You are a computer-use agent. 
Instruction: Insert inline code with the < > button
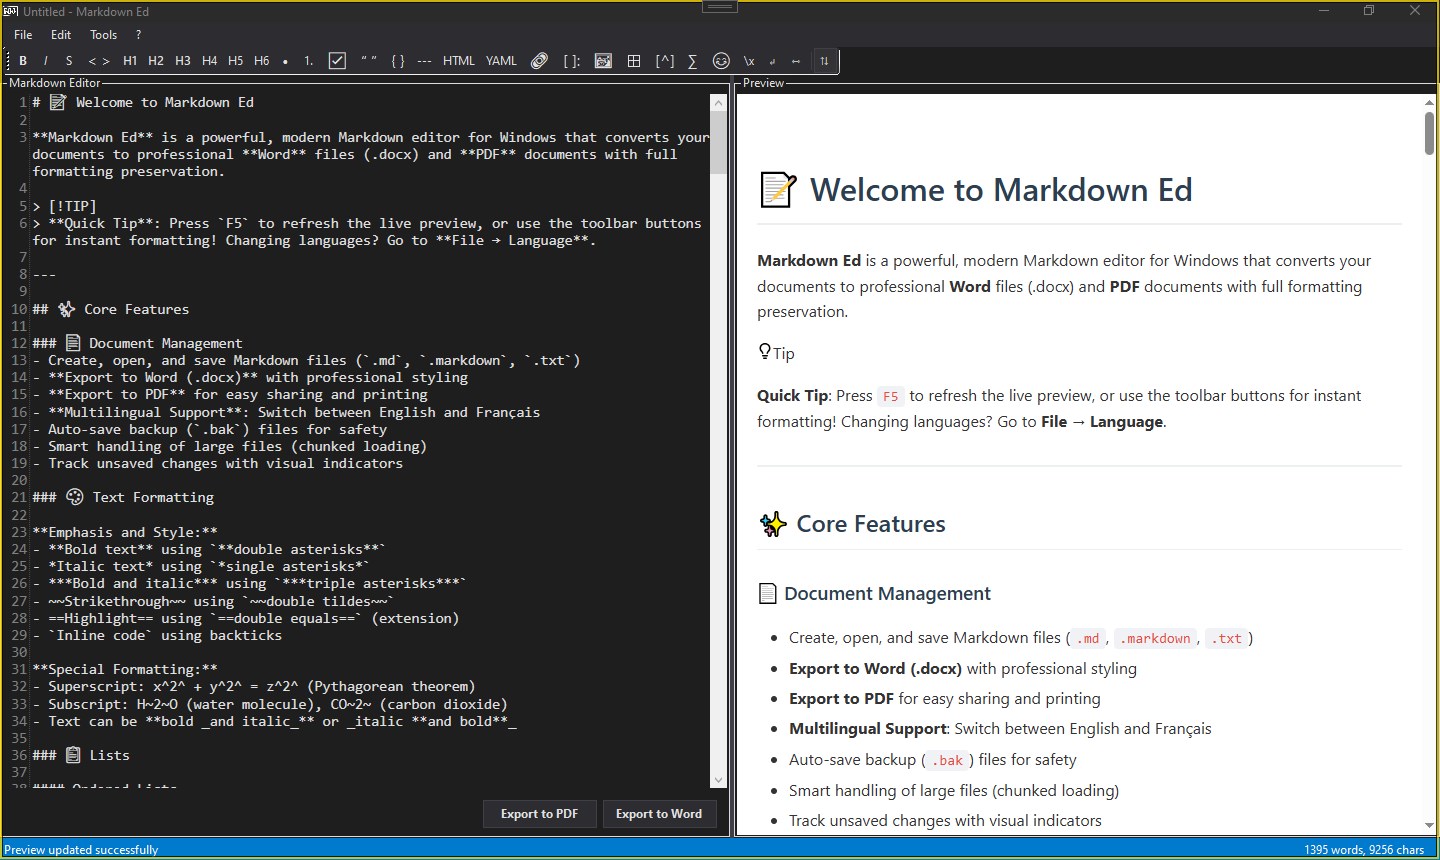pyautogui.click(x=99, y=61)
